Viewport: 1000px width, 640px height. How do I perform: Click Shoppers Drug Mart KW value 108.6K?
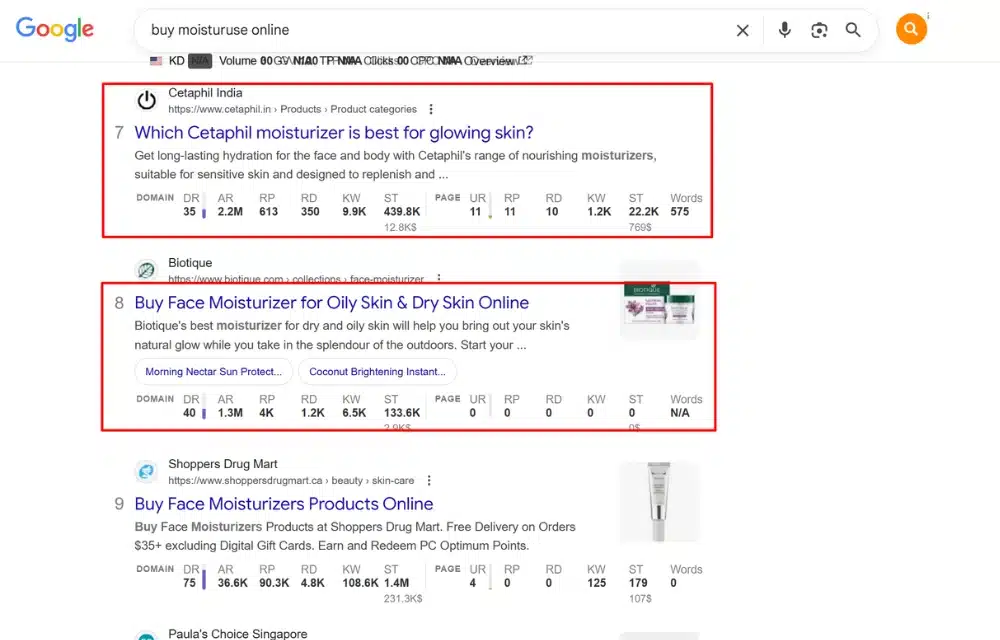pyautogui.click(x=360, y=583)
